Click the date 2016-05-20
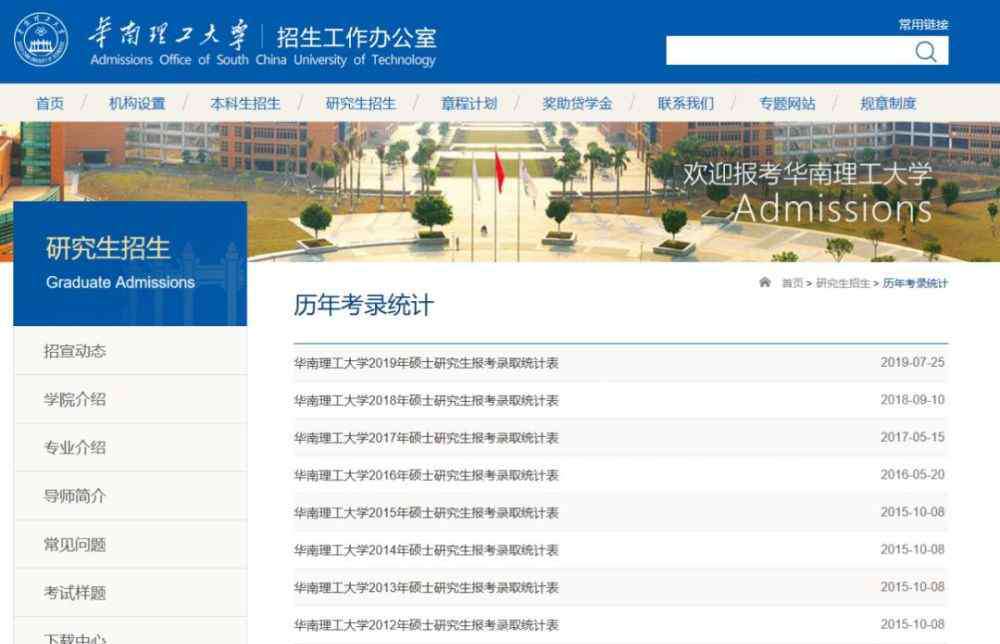This screenshot has height=644, width=1000. click(x=913, y=474)
